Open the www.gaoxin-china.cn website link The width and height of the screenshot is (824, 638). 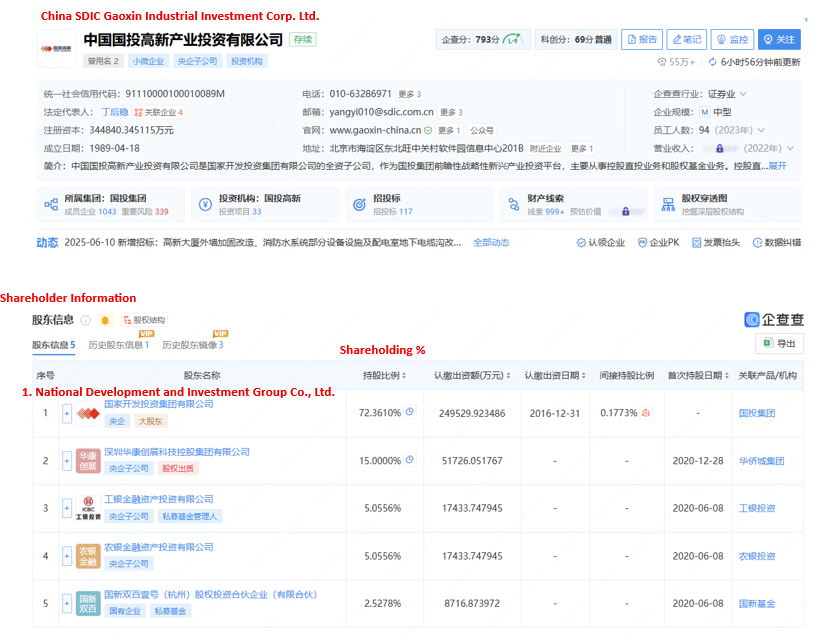375,130
